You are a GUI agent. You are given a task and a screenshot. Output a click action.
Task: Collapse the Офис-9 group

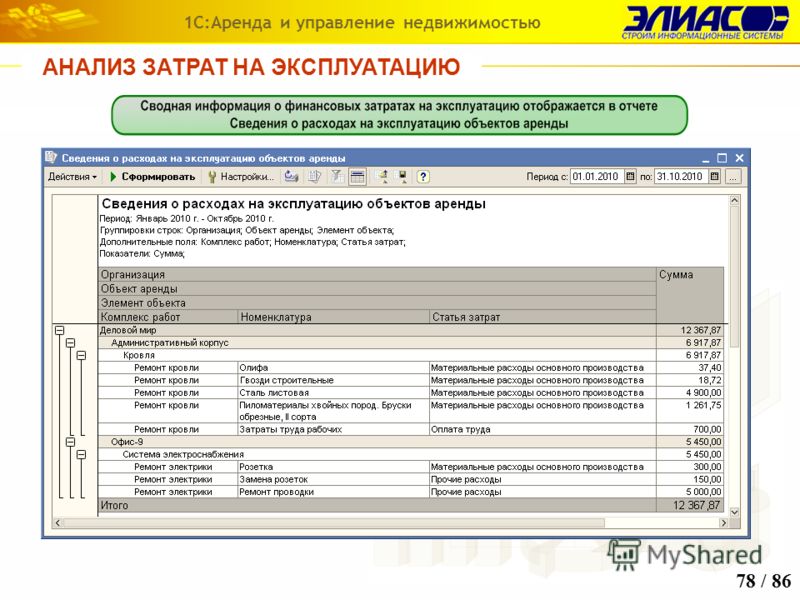coord(70,442)
